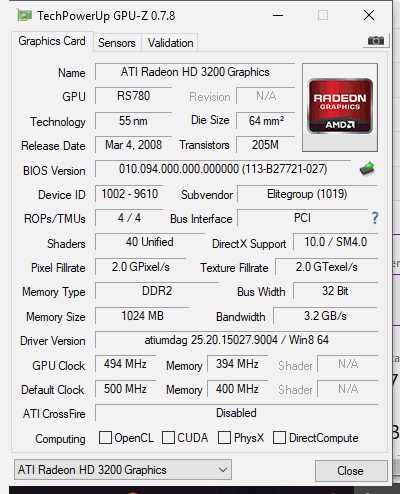Click the Bus Width 32 Bit field
The height and width of the screenshot is (494, 400).
click(x=335, y=291)
